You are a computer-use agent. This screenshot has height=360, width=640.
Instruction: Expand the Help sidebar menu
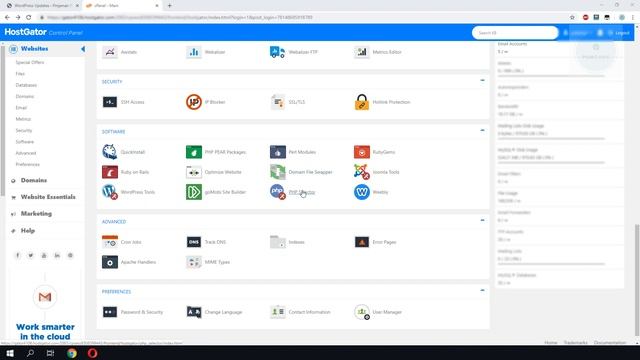tap(28, 231)
